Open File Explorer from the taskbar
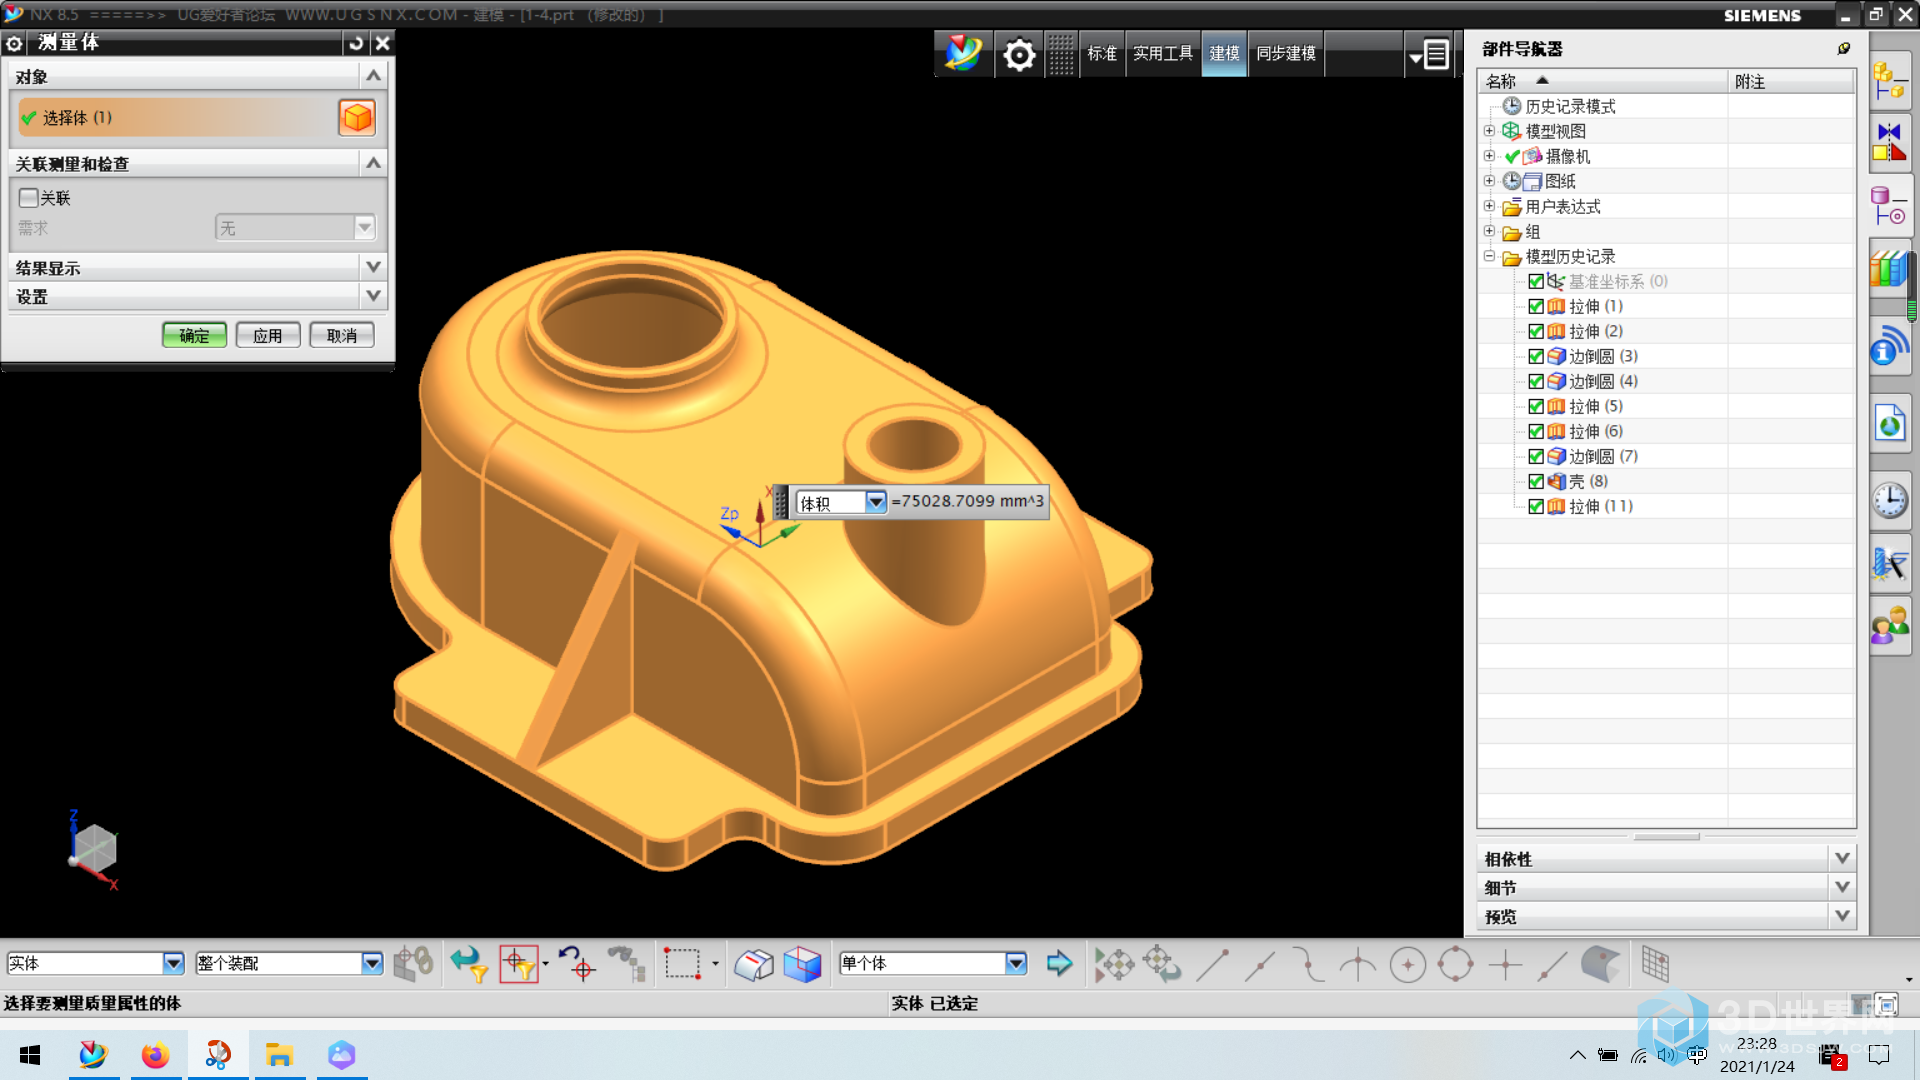Viewport: 1920px width, 1080px height. pos(279,1055)
